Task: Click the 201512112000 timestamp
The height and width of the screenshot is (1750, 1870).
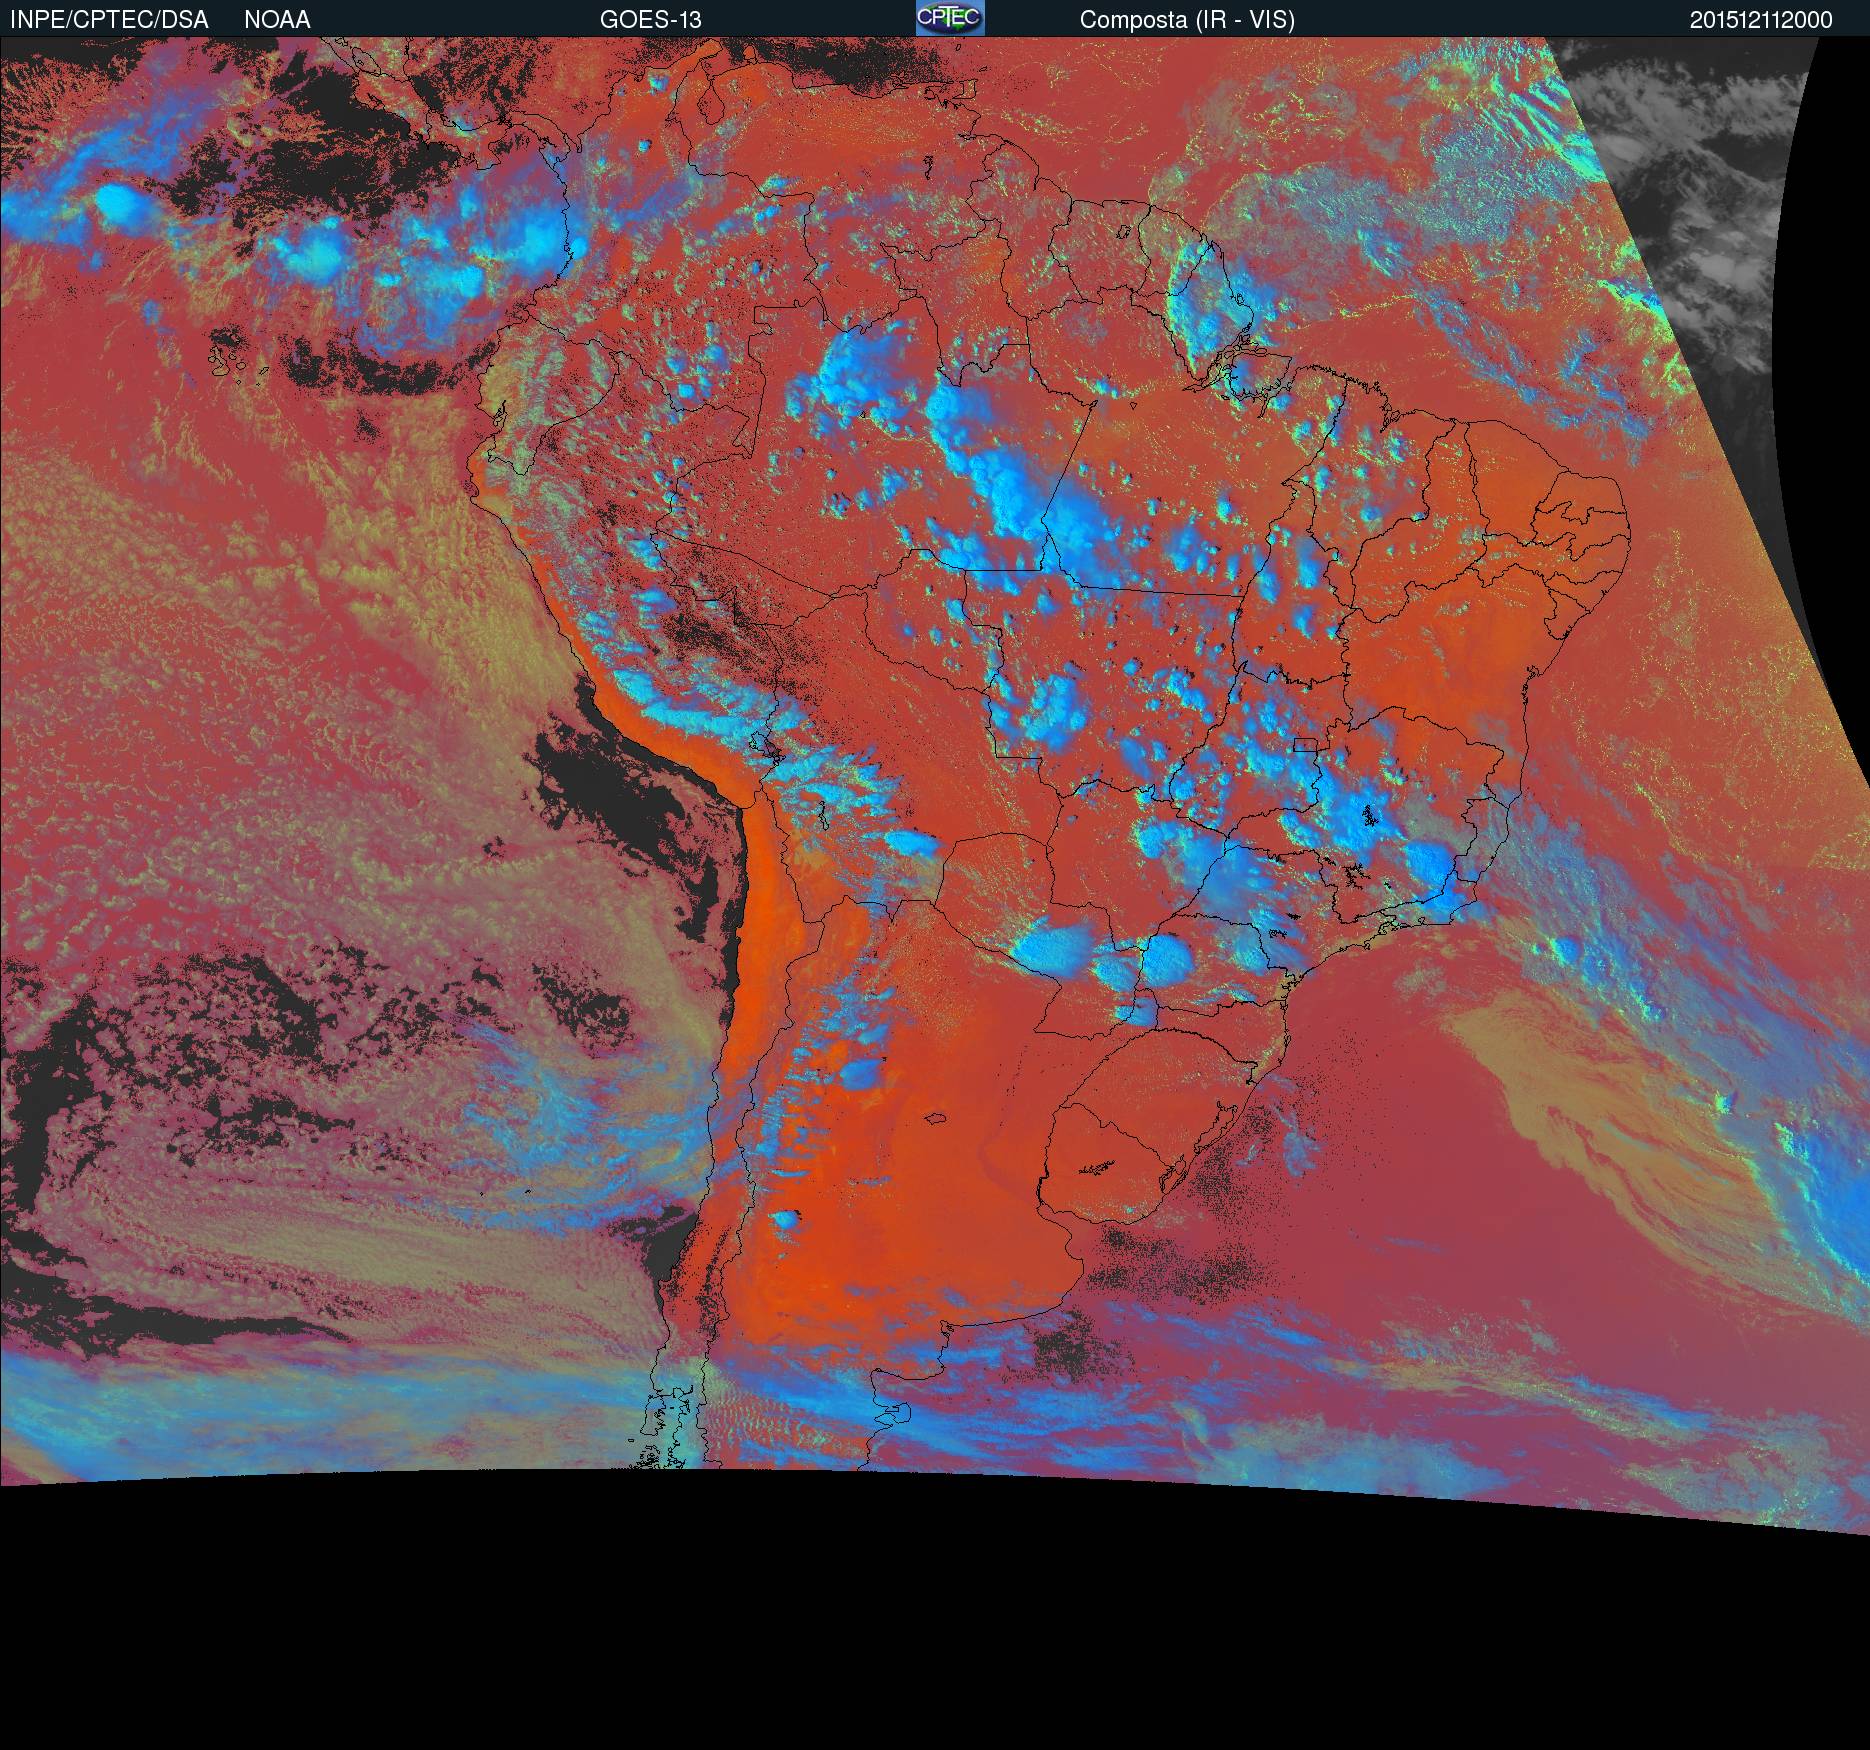Action: click(1761, 20)
